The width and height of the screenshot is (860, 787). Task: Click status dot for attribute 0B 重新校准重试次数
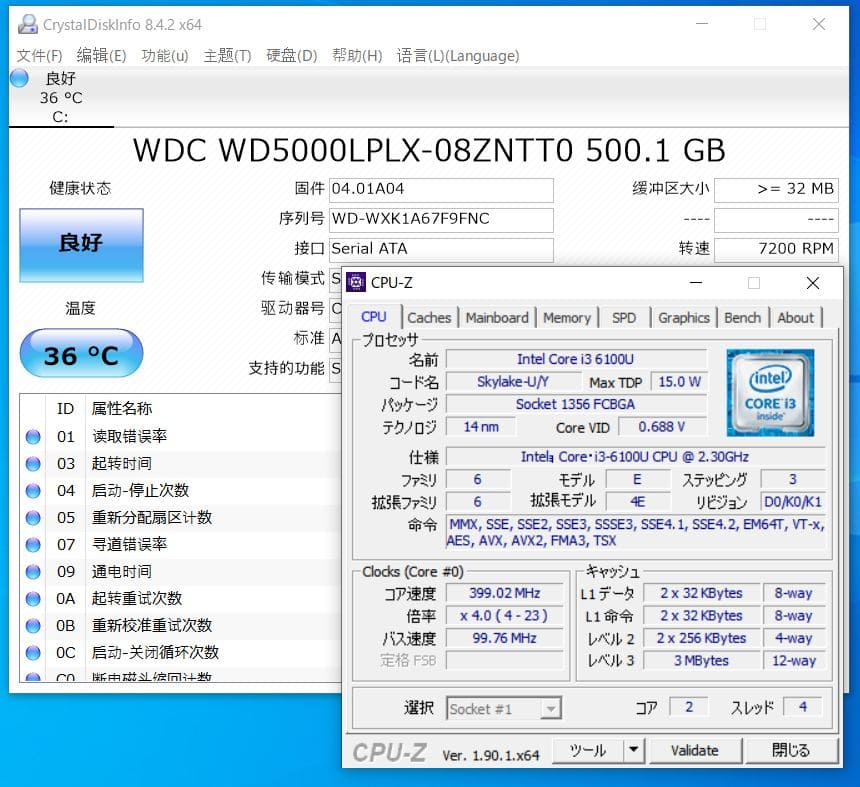[x=33, y=626]
